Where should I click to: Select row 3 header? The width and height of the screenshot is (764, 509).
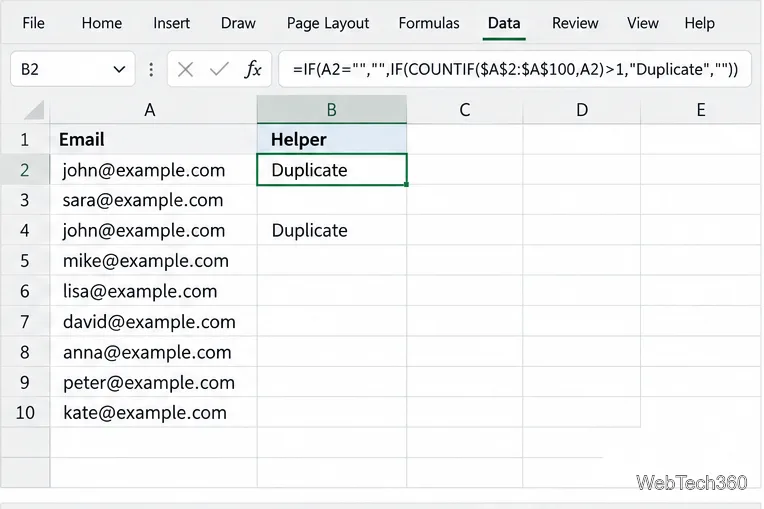tap(25, 200)
